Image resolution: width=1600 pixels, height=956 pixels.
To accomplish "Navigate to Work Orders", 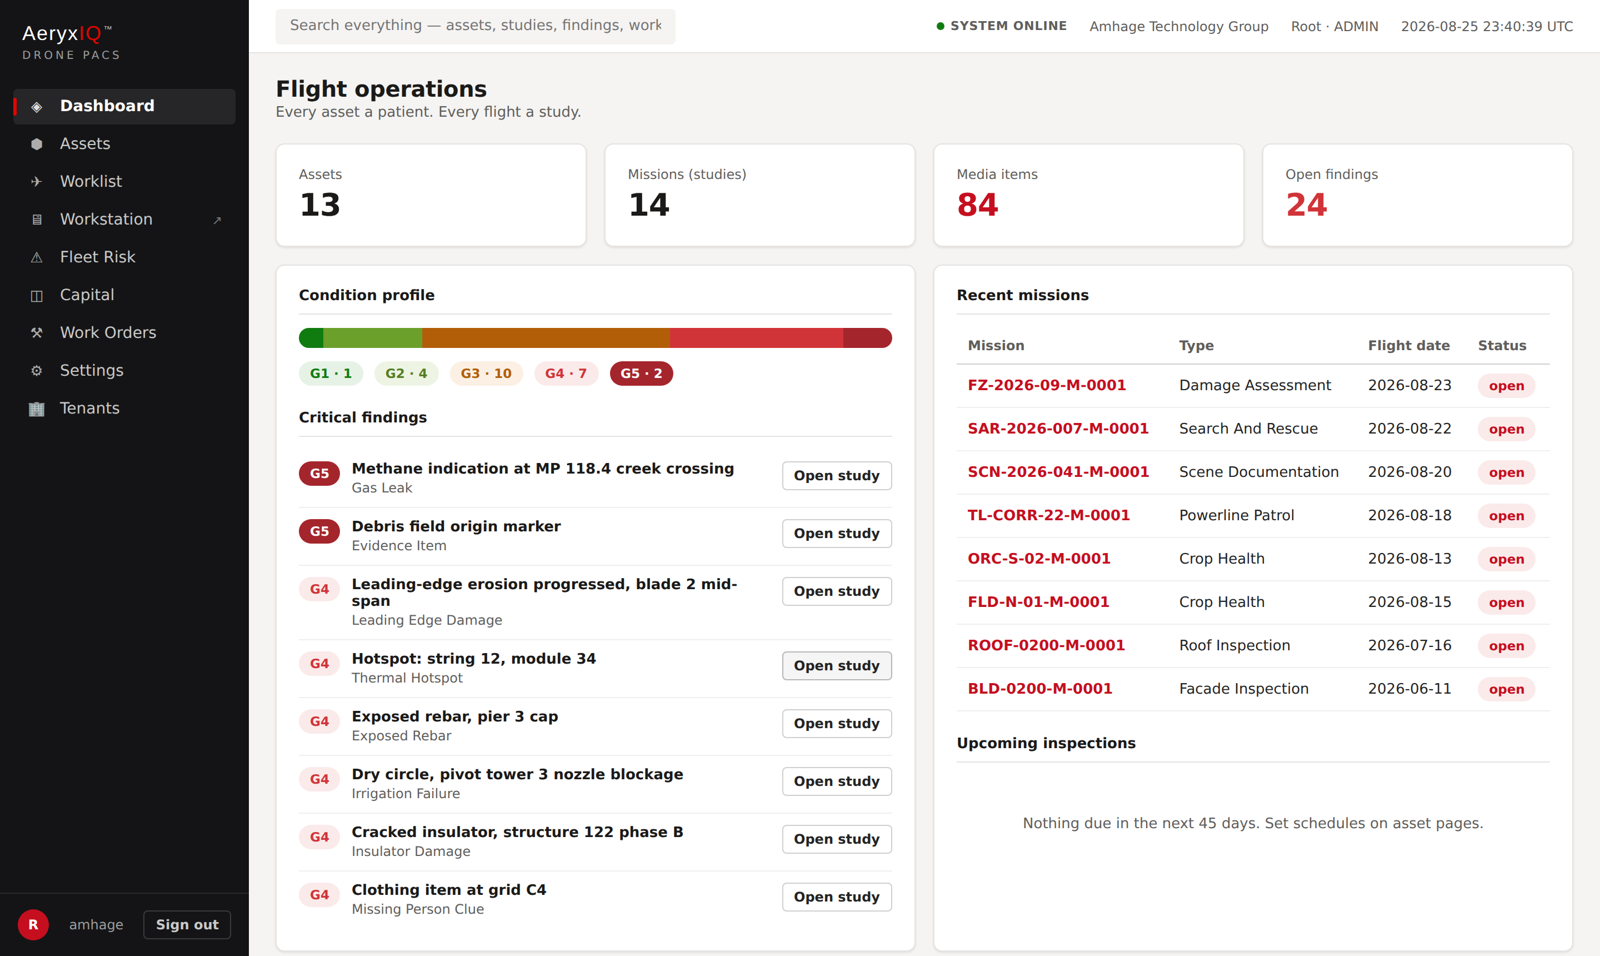I will (x=124, y=333).
